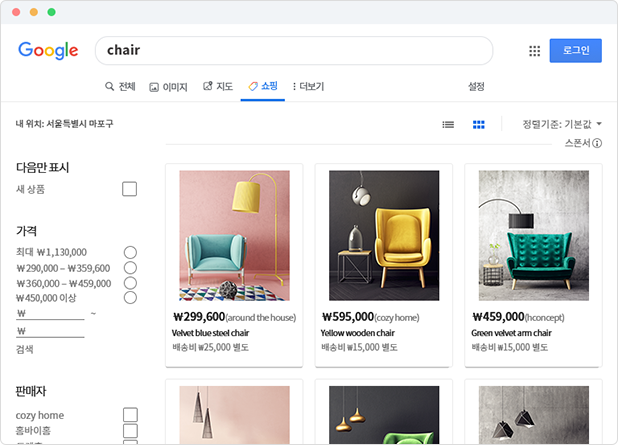Select the 최대 ₩1,130,000 radio button

click(130, 252)
